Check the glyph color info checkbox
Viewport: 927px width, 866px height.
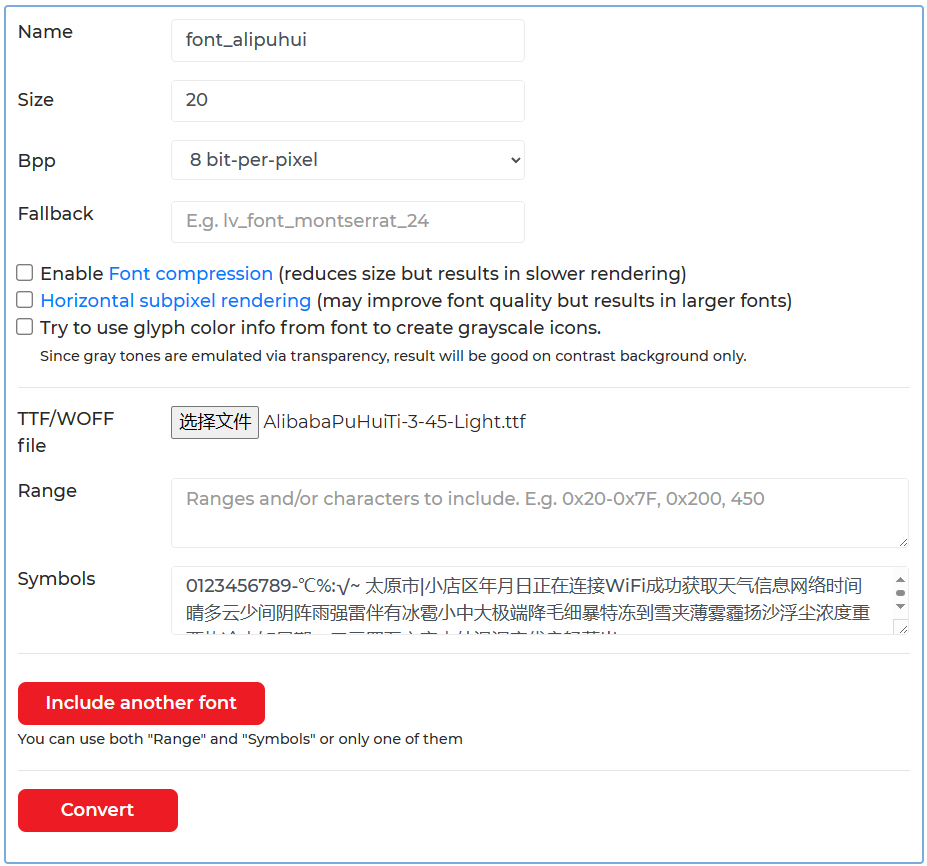tap(25, 327)
